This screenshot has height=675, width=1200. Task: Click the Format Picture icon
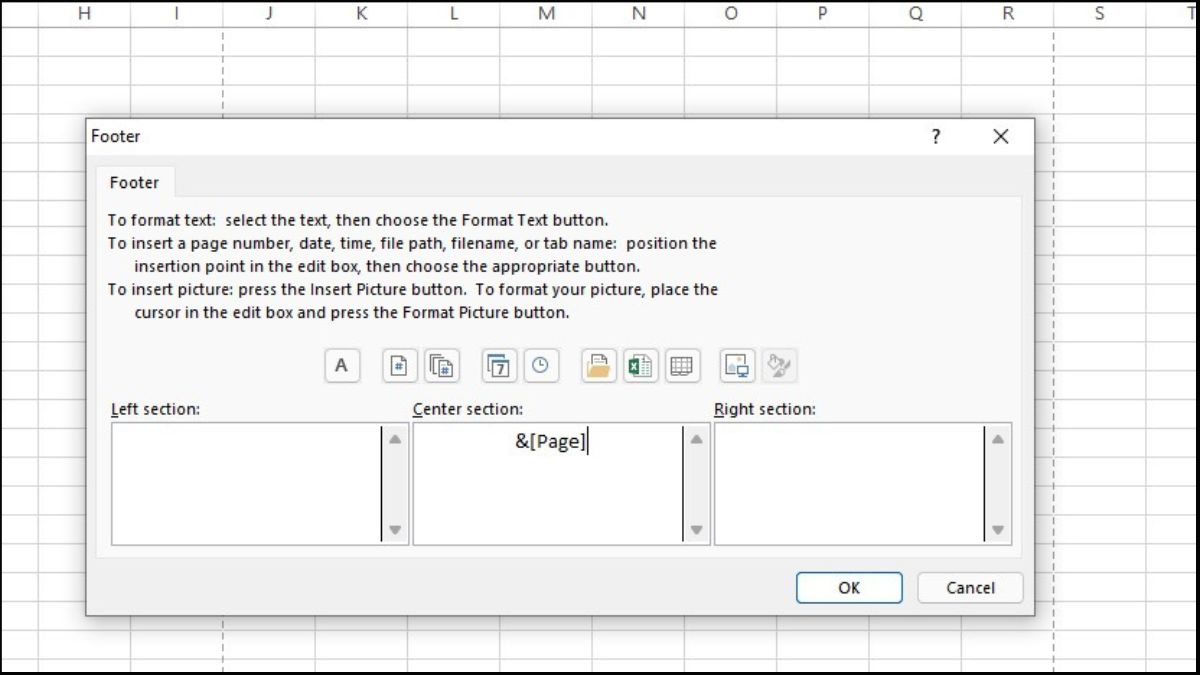[x=779, y=365]
